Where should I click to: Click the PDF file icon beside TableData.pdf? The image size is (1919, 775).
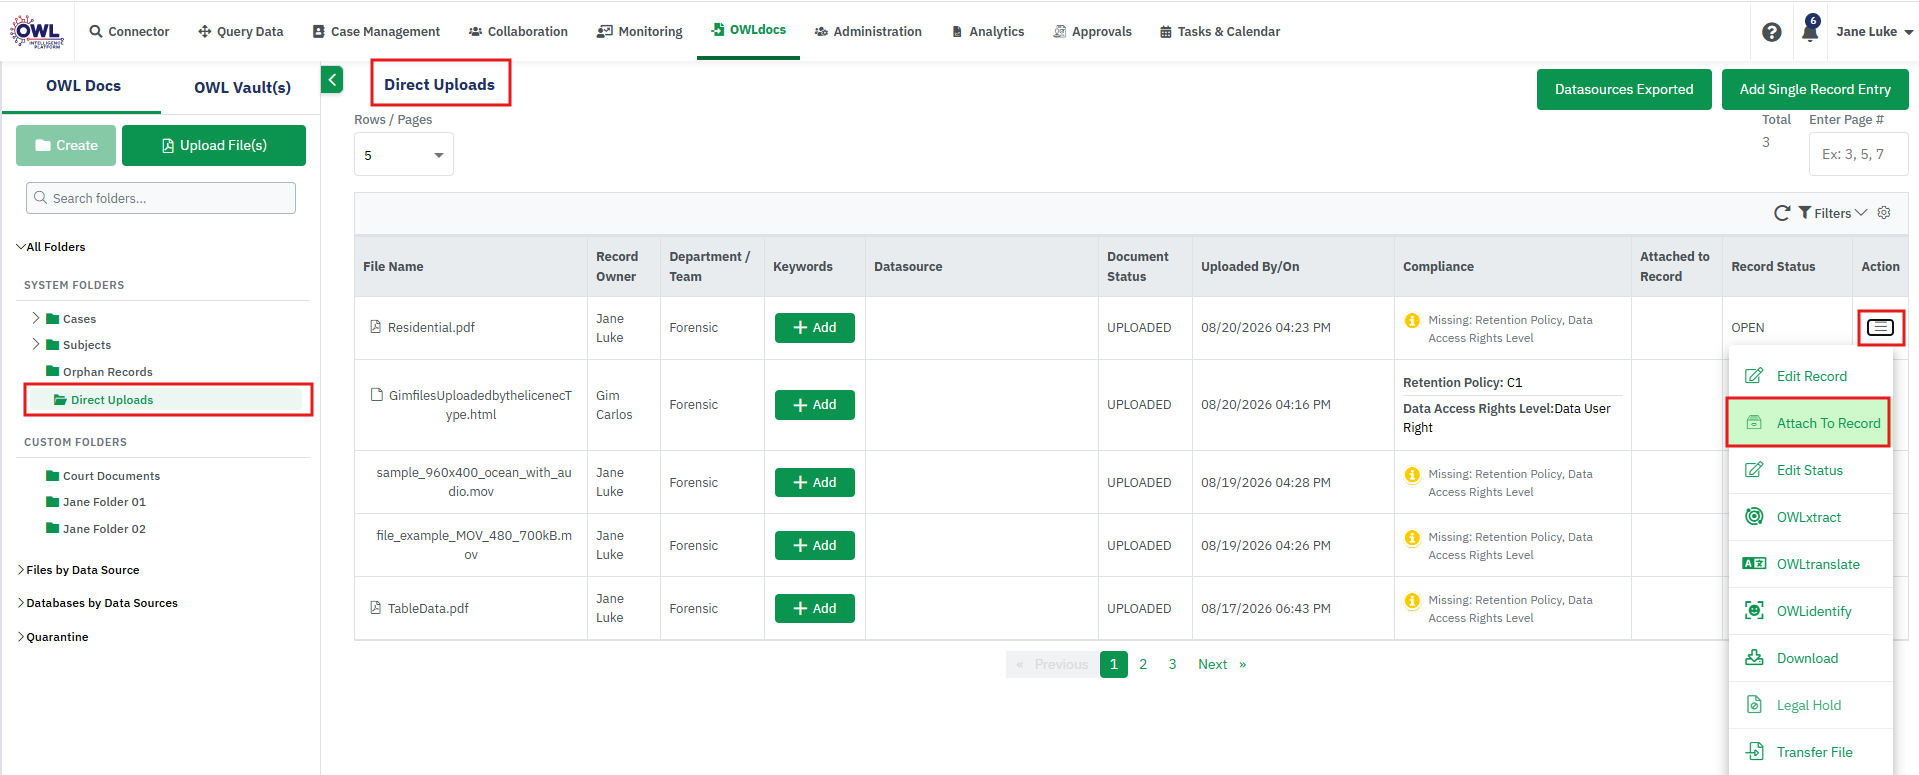(376, 608)
